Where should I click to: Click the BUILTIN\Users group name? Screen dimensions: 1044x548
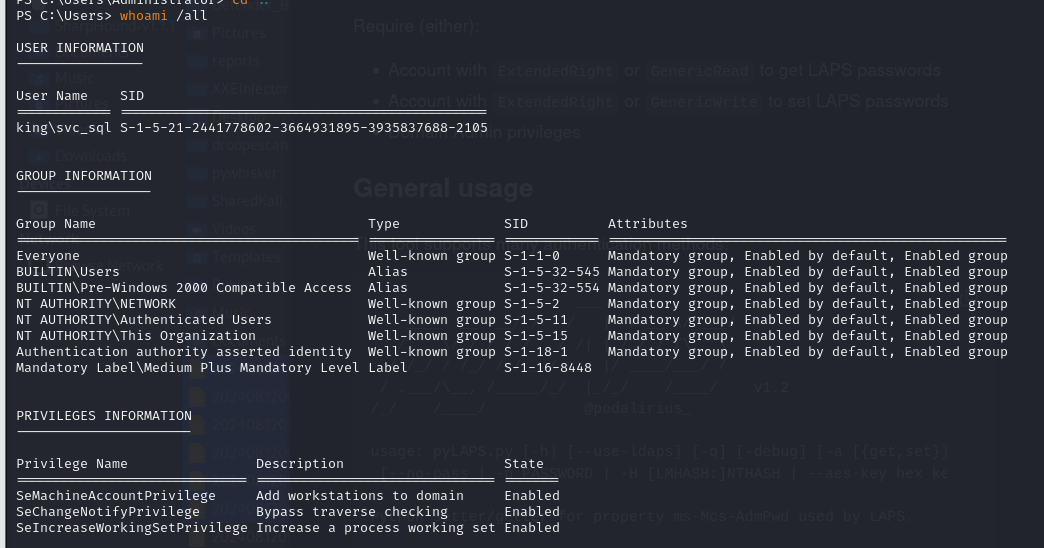pyautogui.click(x=68, y=272)
